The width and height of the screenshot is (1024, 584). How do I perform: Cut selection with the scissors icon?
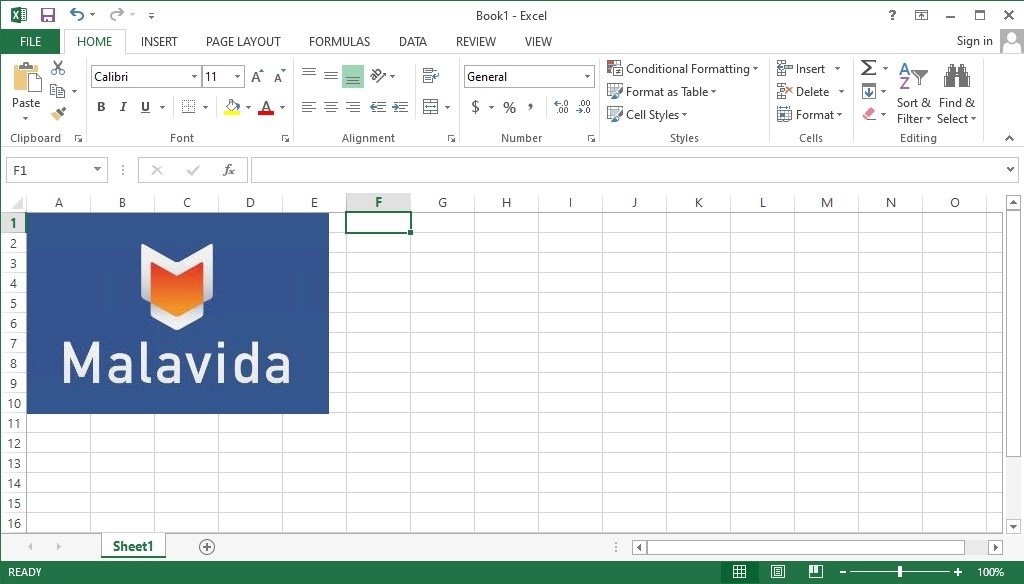[x=58, y=67]
